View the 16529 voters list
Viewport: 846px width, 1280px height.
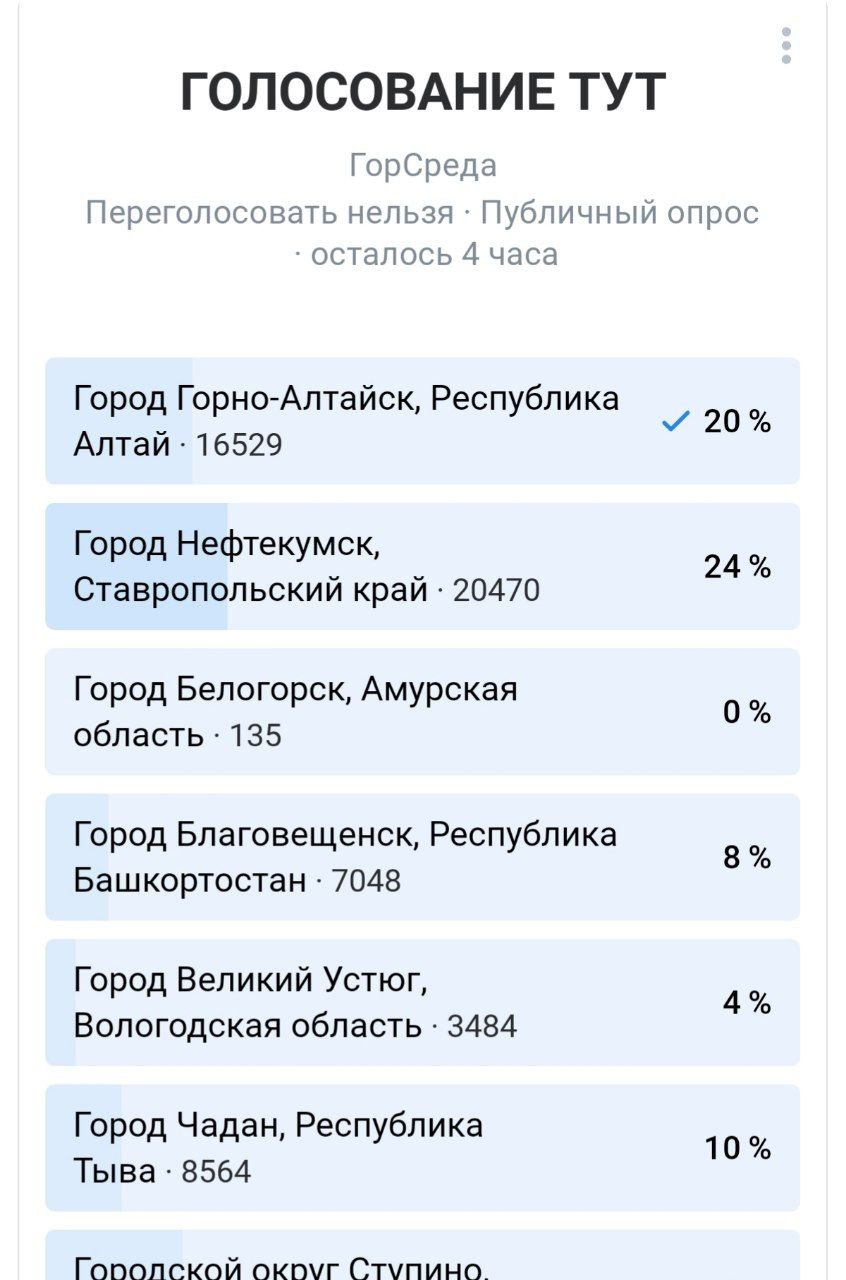[x=239, y=445]
